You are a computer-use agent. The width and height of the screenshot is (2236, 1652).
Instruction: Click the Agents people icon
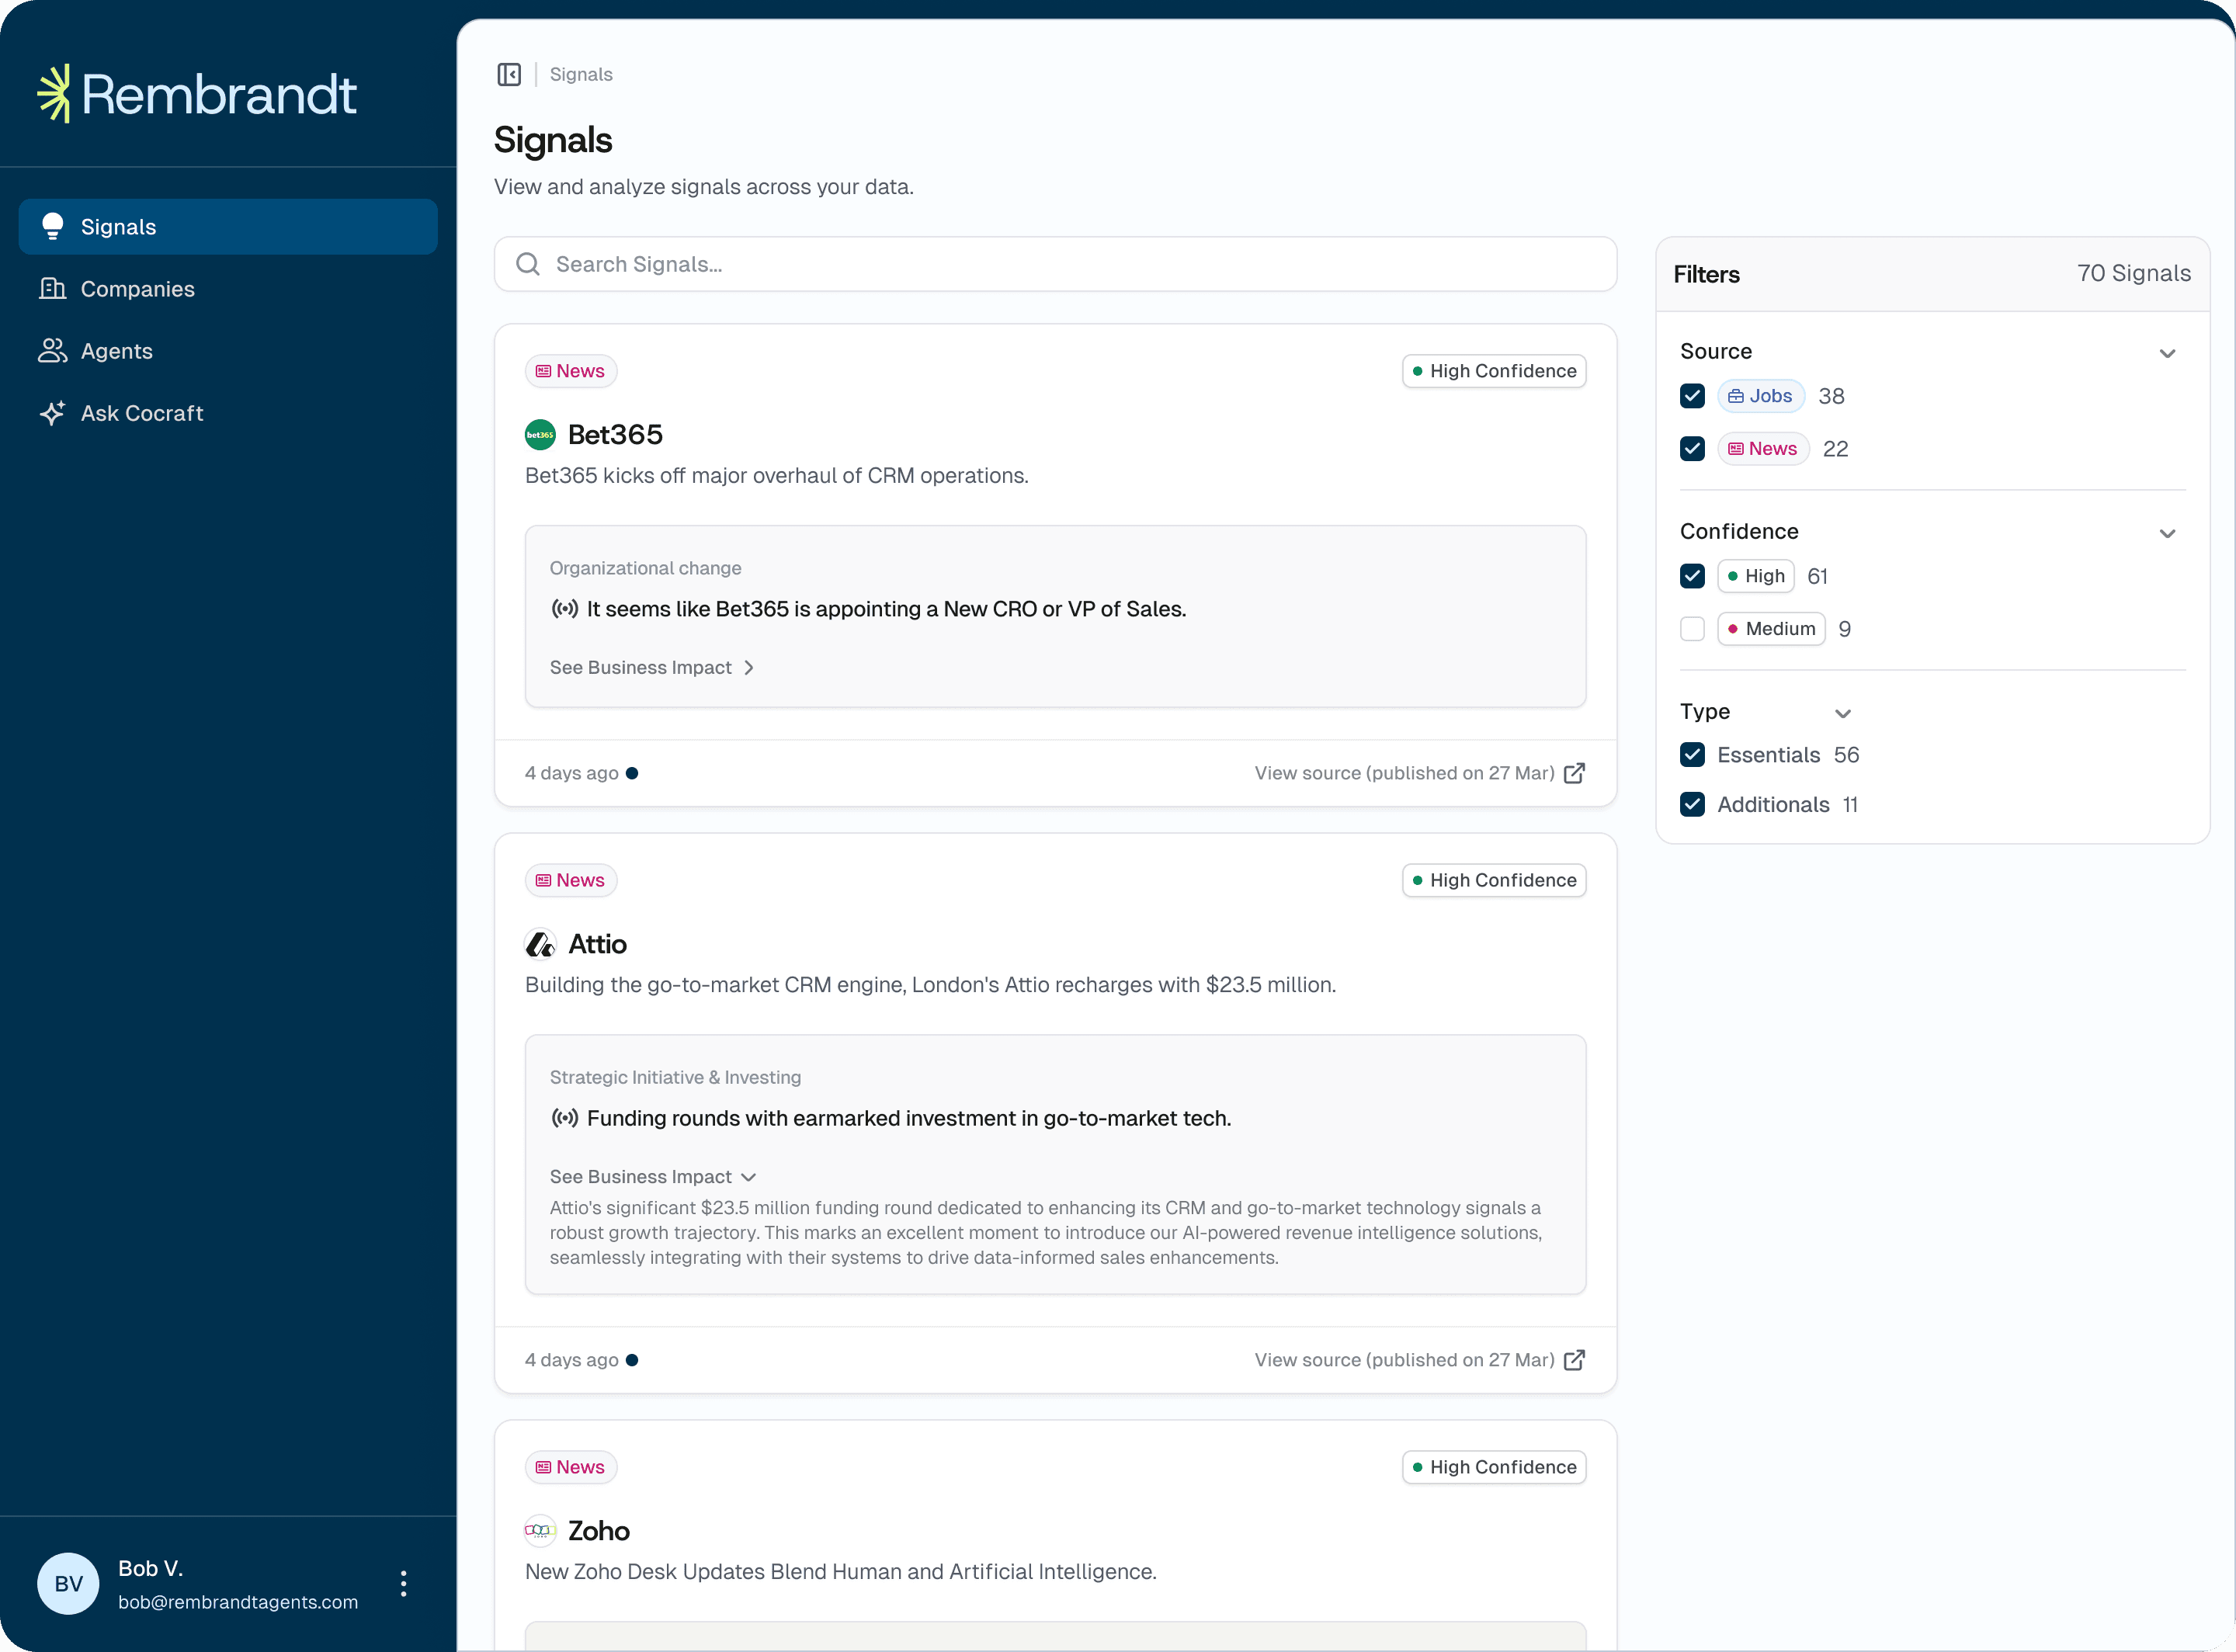(53, 351)
